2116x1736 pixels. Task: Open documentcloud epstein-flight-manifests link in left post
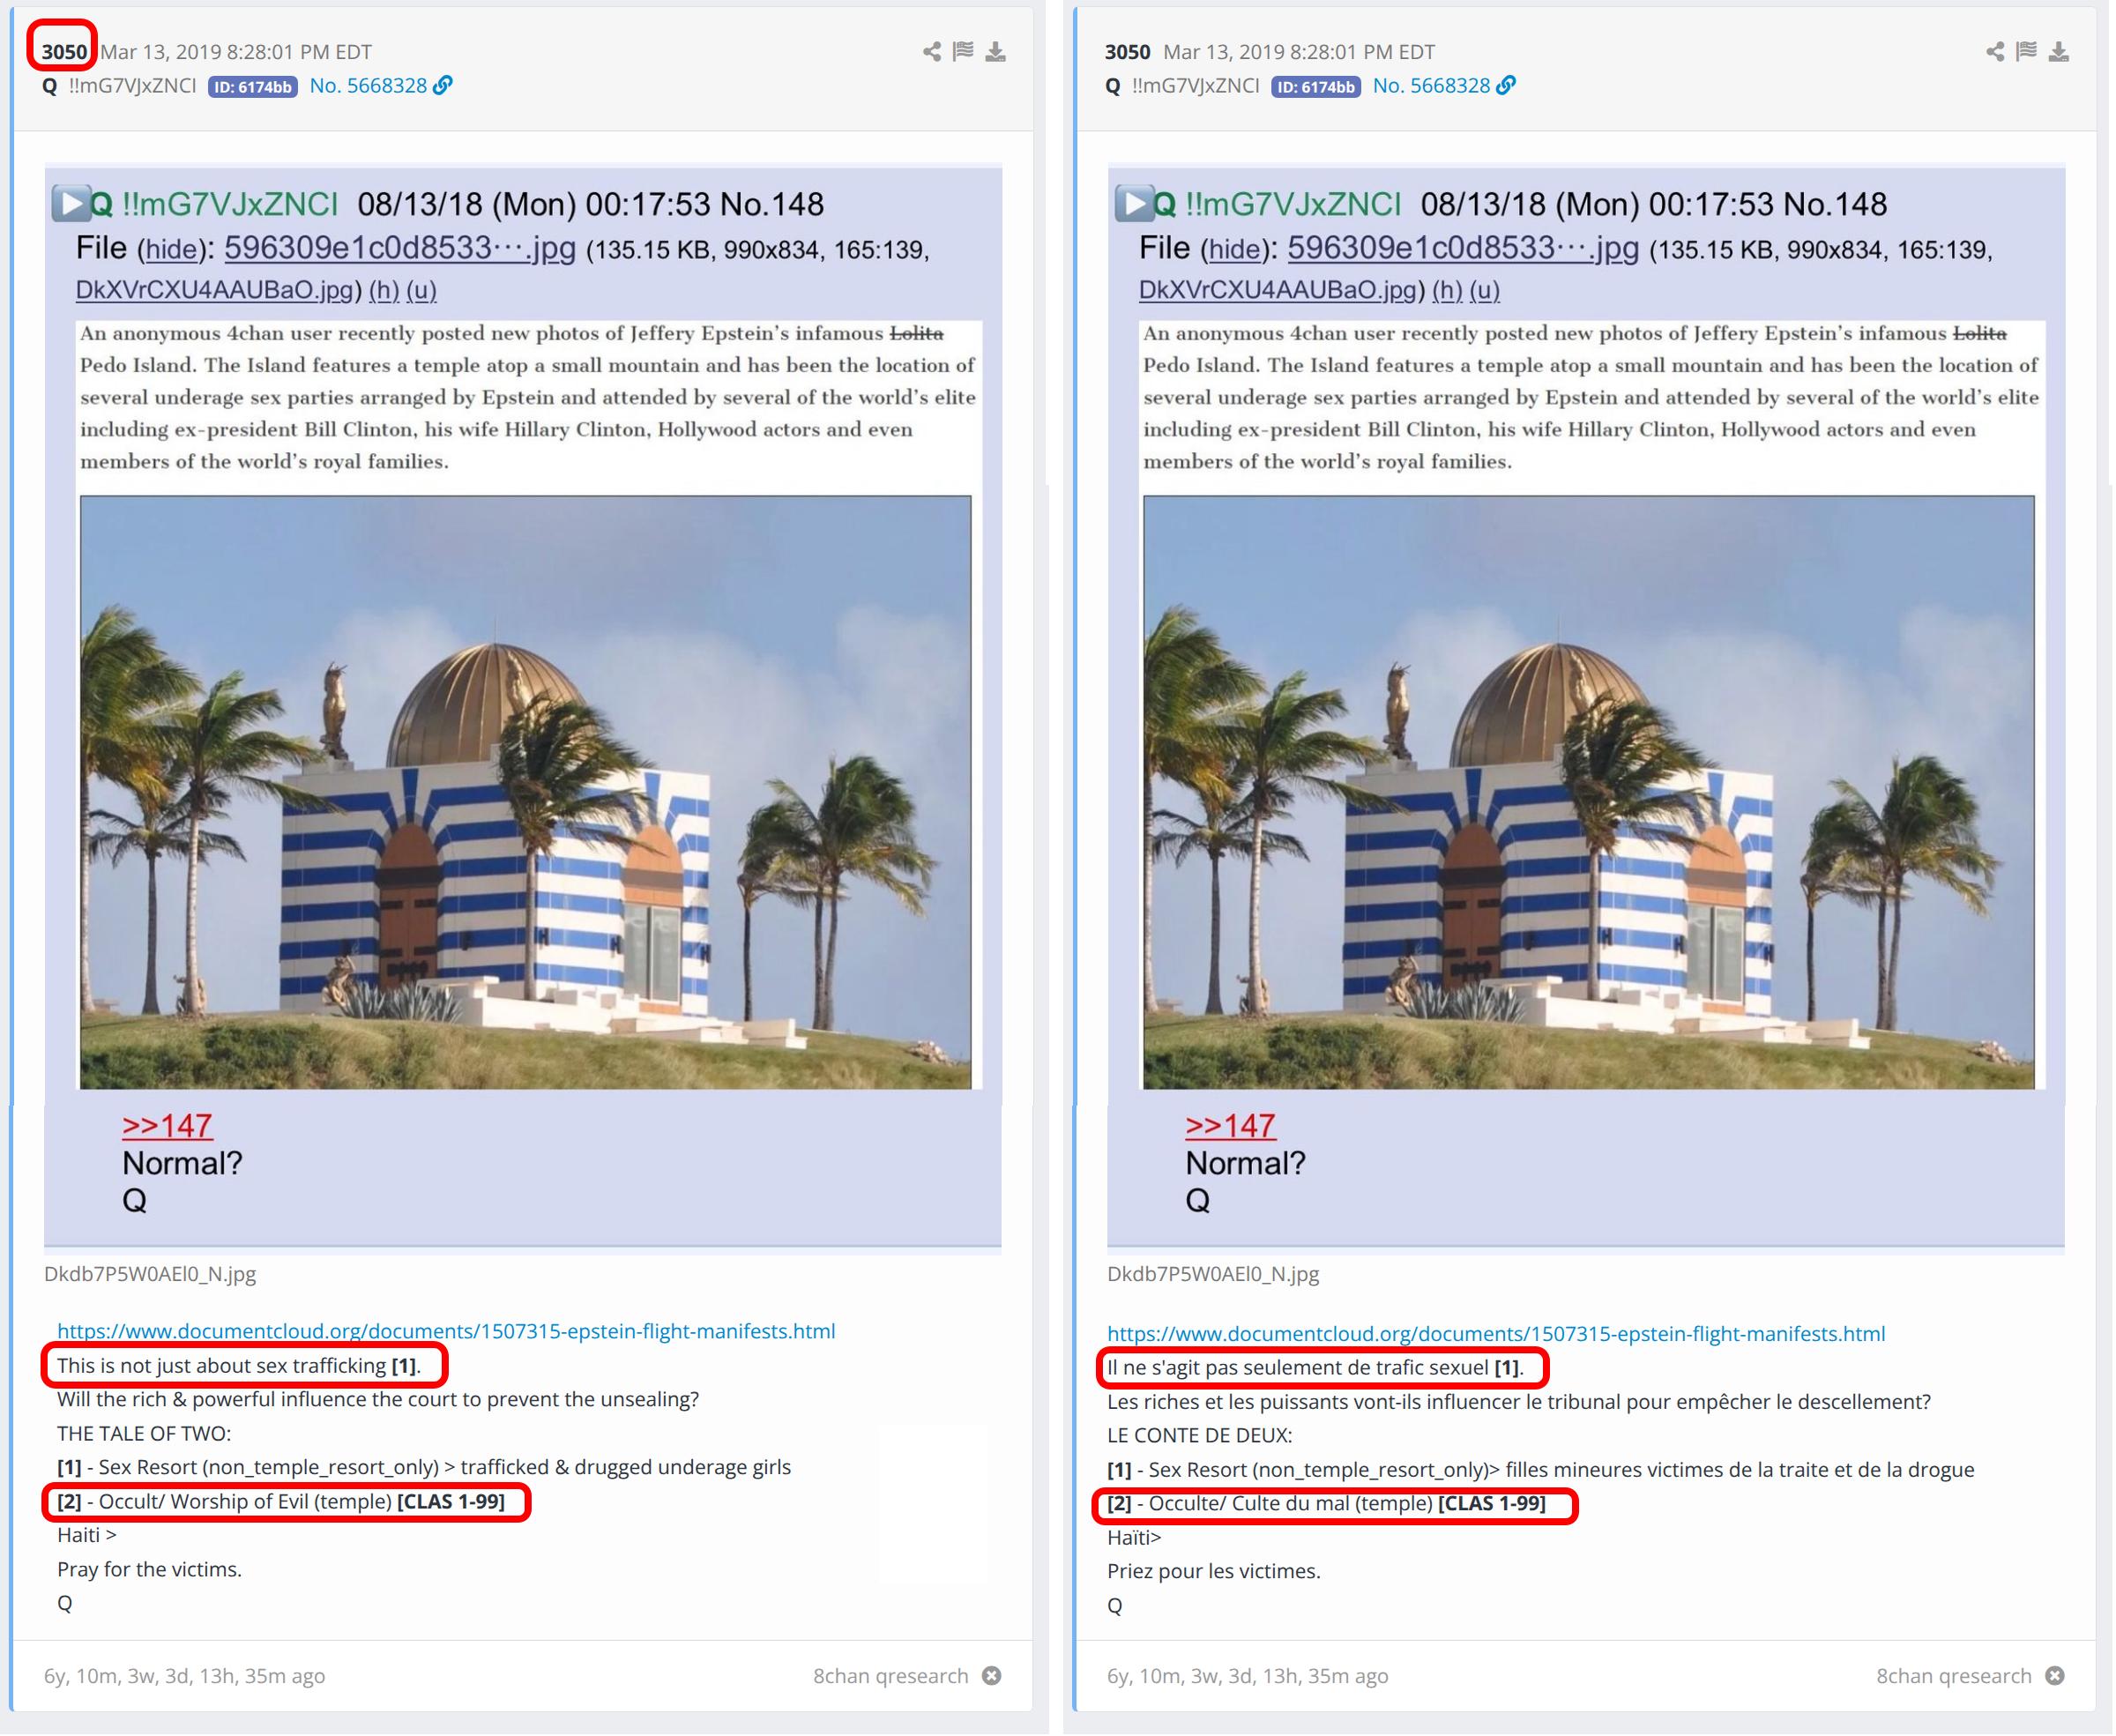pos(446,1331)
